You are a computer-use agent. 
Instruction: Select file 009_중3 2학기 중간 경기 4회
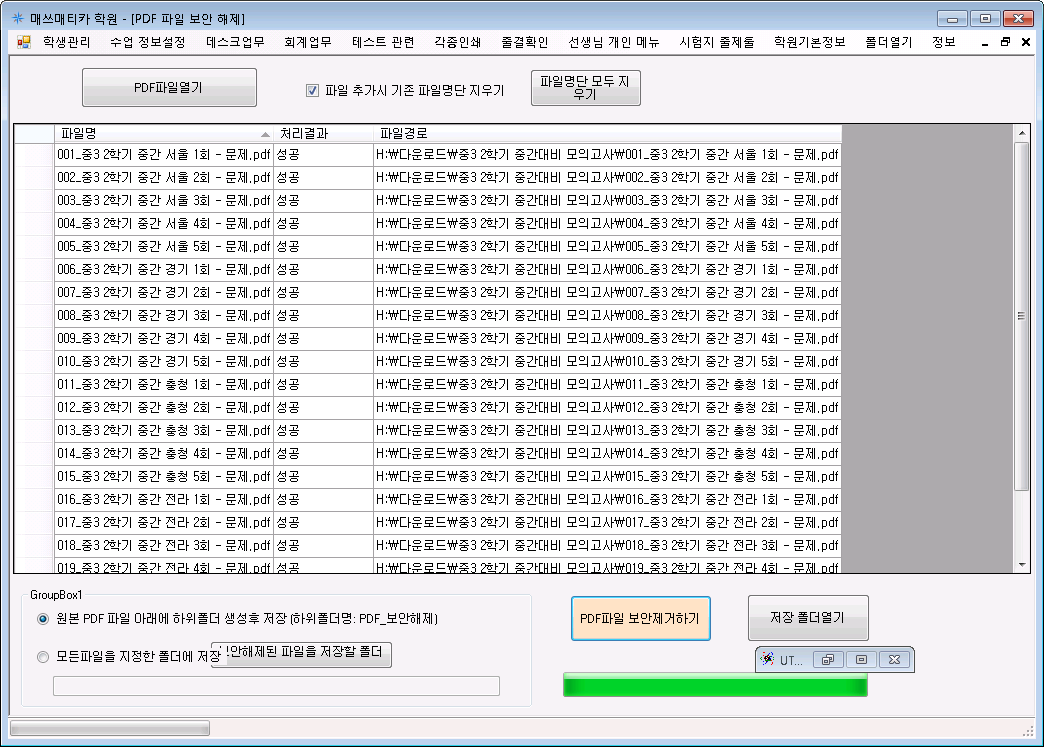click(x=163, y=338)
